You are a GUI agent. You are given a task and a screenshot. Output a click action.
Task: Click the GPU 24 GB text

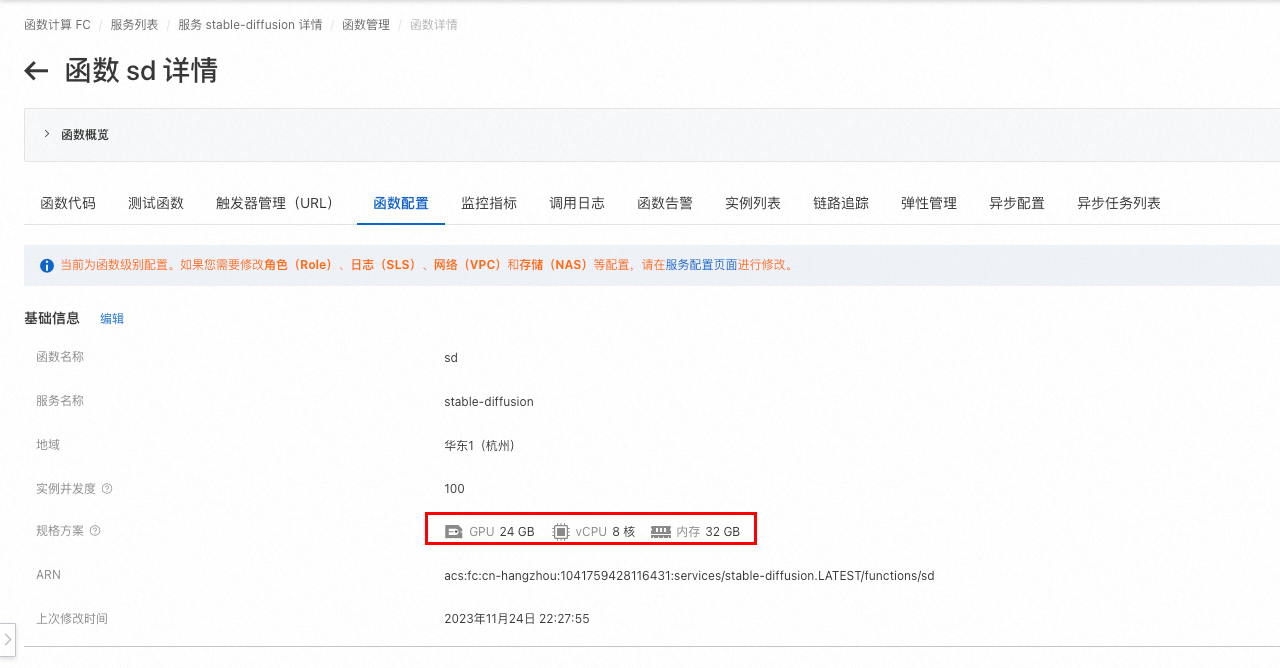pos(502,532)
